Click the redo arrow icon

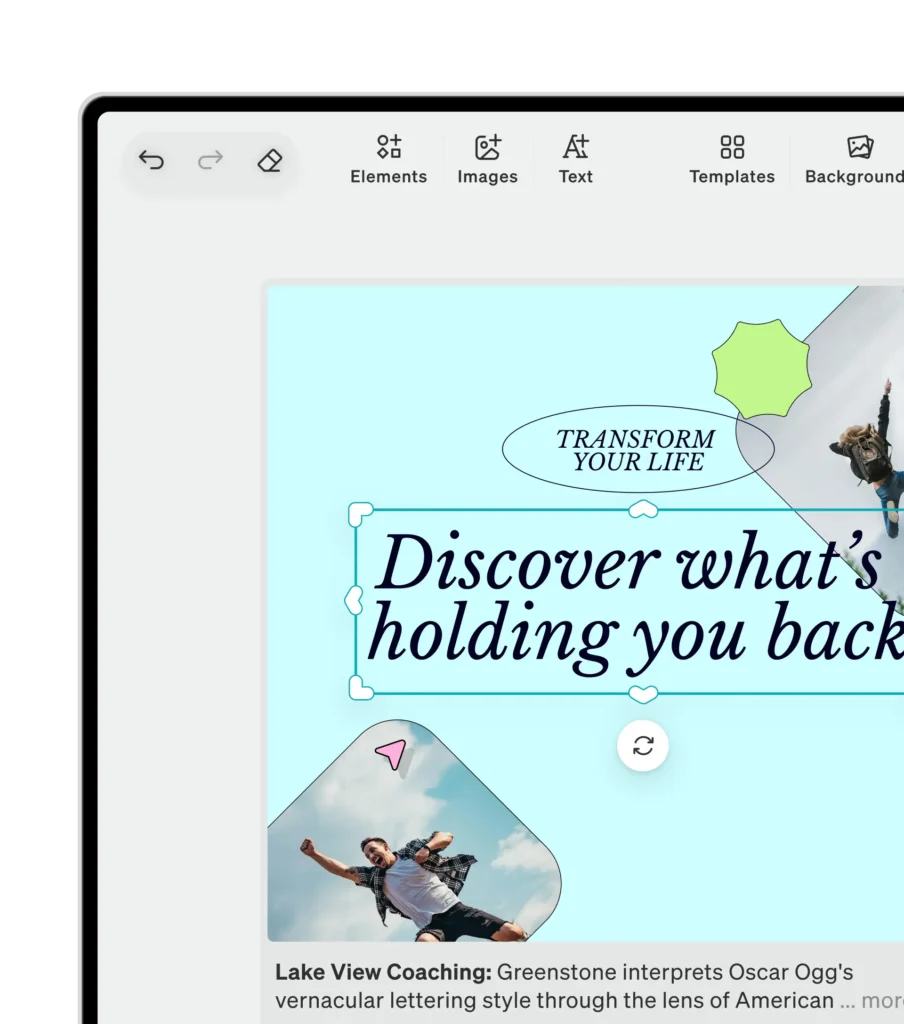210,160
